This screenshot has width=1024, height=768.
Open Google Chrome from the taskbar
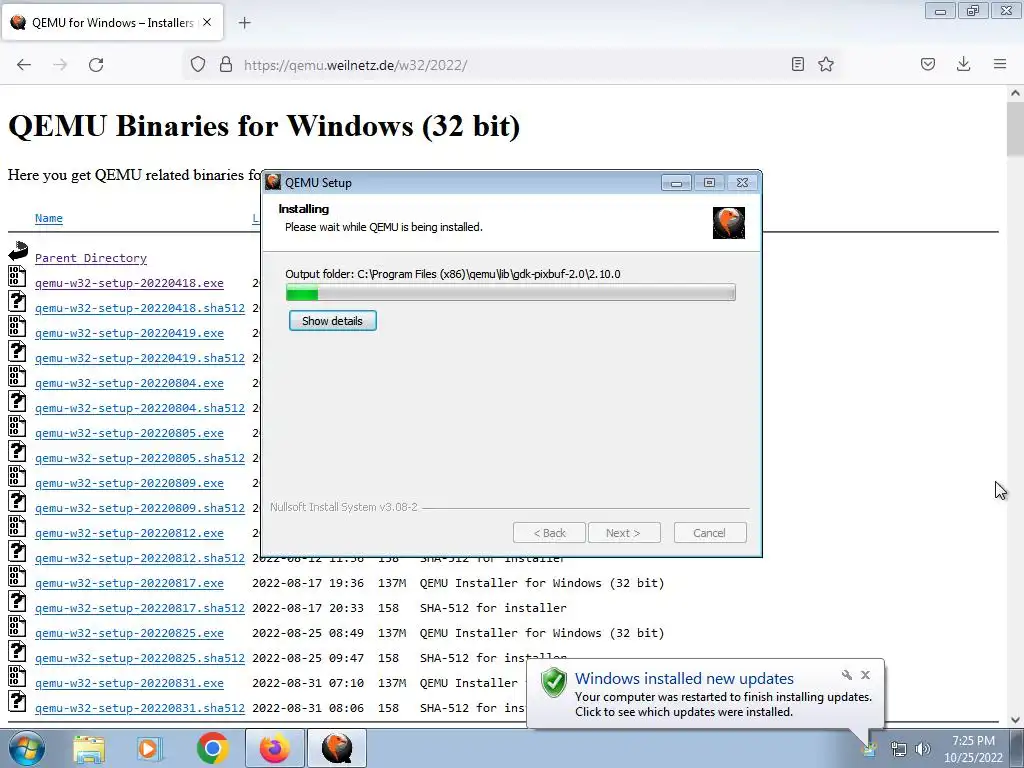pyautogui.click(x=212, y=748)
